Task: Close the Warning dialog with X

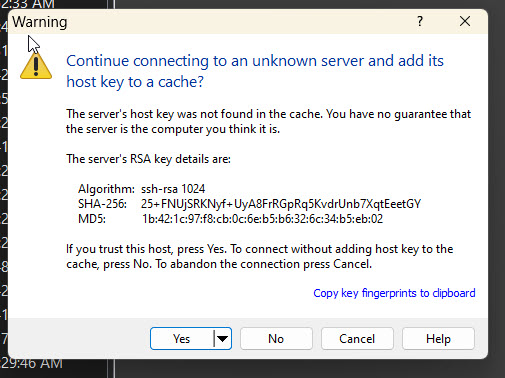Action: [x=465, y=22]
